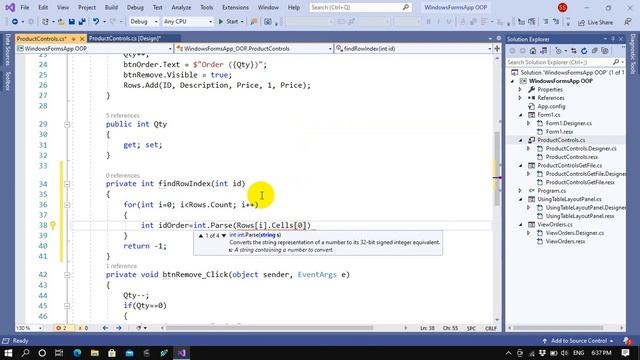The image size is (640, 360).
Task: Open the Debug menu
Action: pos(135,7)
